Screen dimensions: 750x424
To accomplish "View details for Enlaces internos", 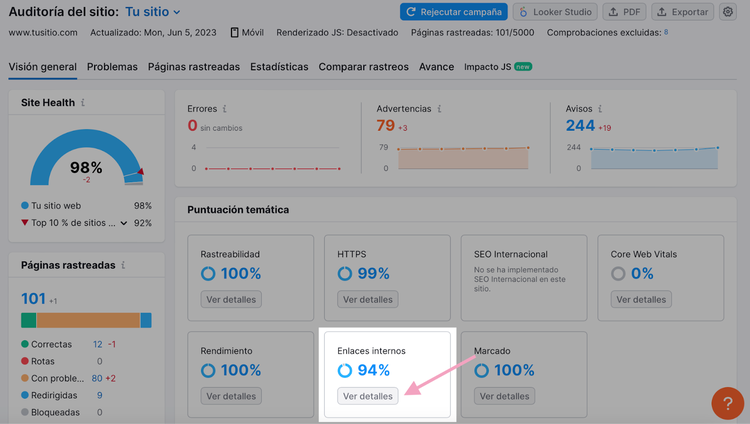I will click(x=368, y=396).
